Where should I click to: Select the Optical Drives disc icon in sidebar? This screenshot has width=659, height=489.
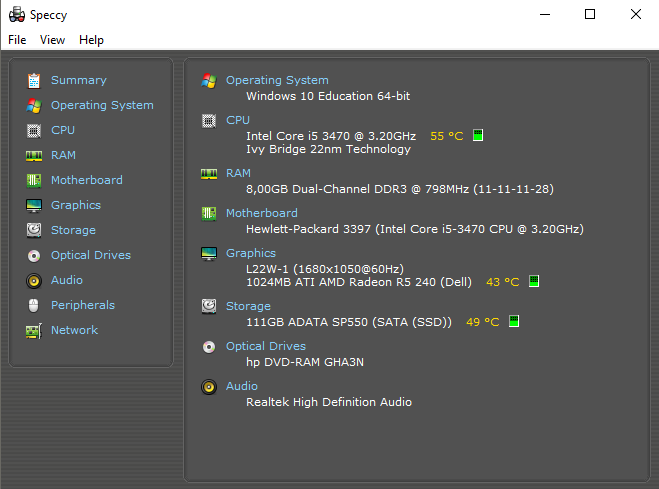click(34, 255)
